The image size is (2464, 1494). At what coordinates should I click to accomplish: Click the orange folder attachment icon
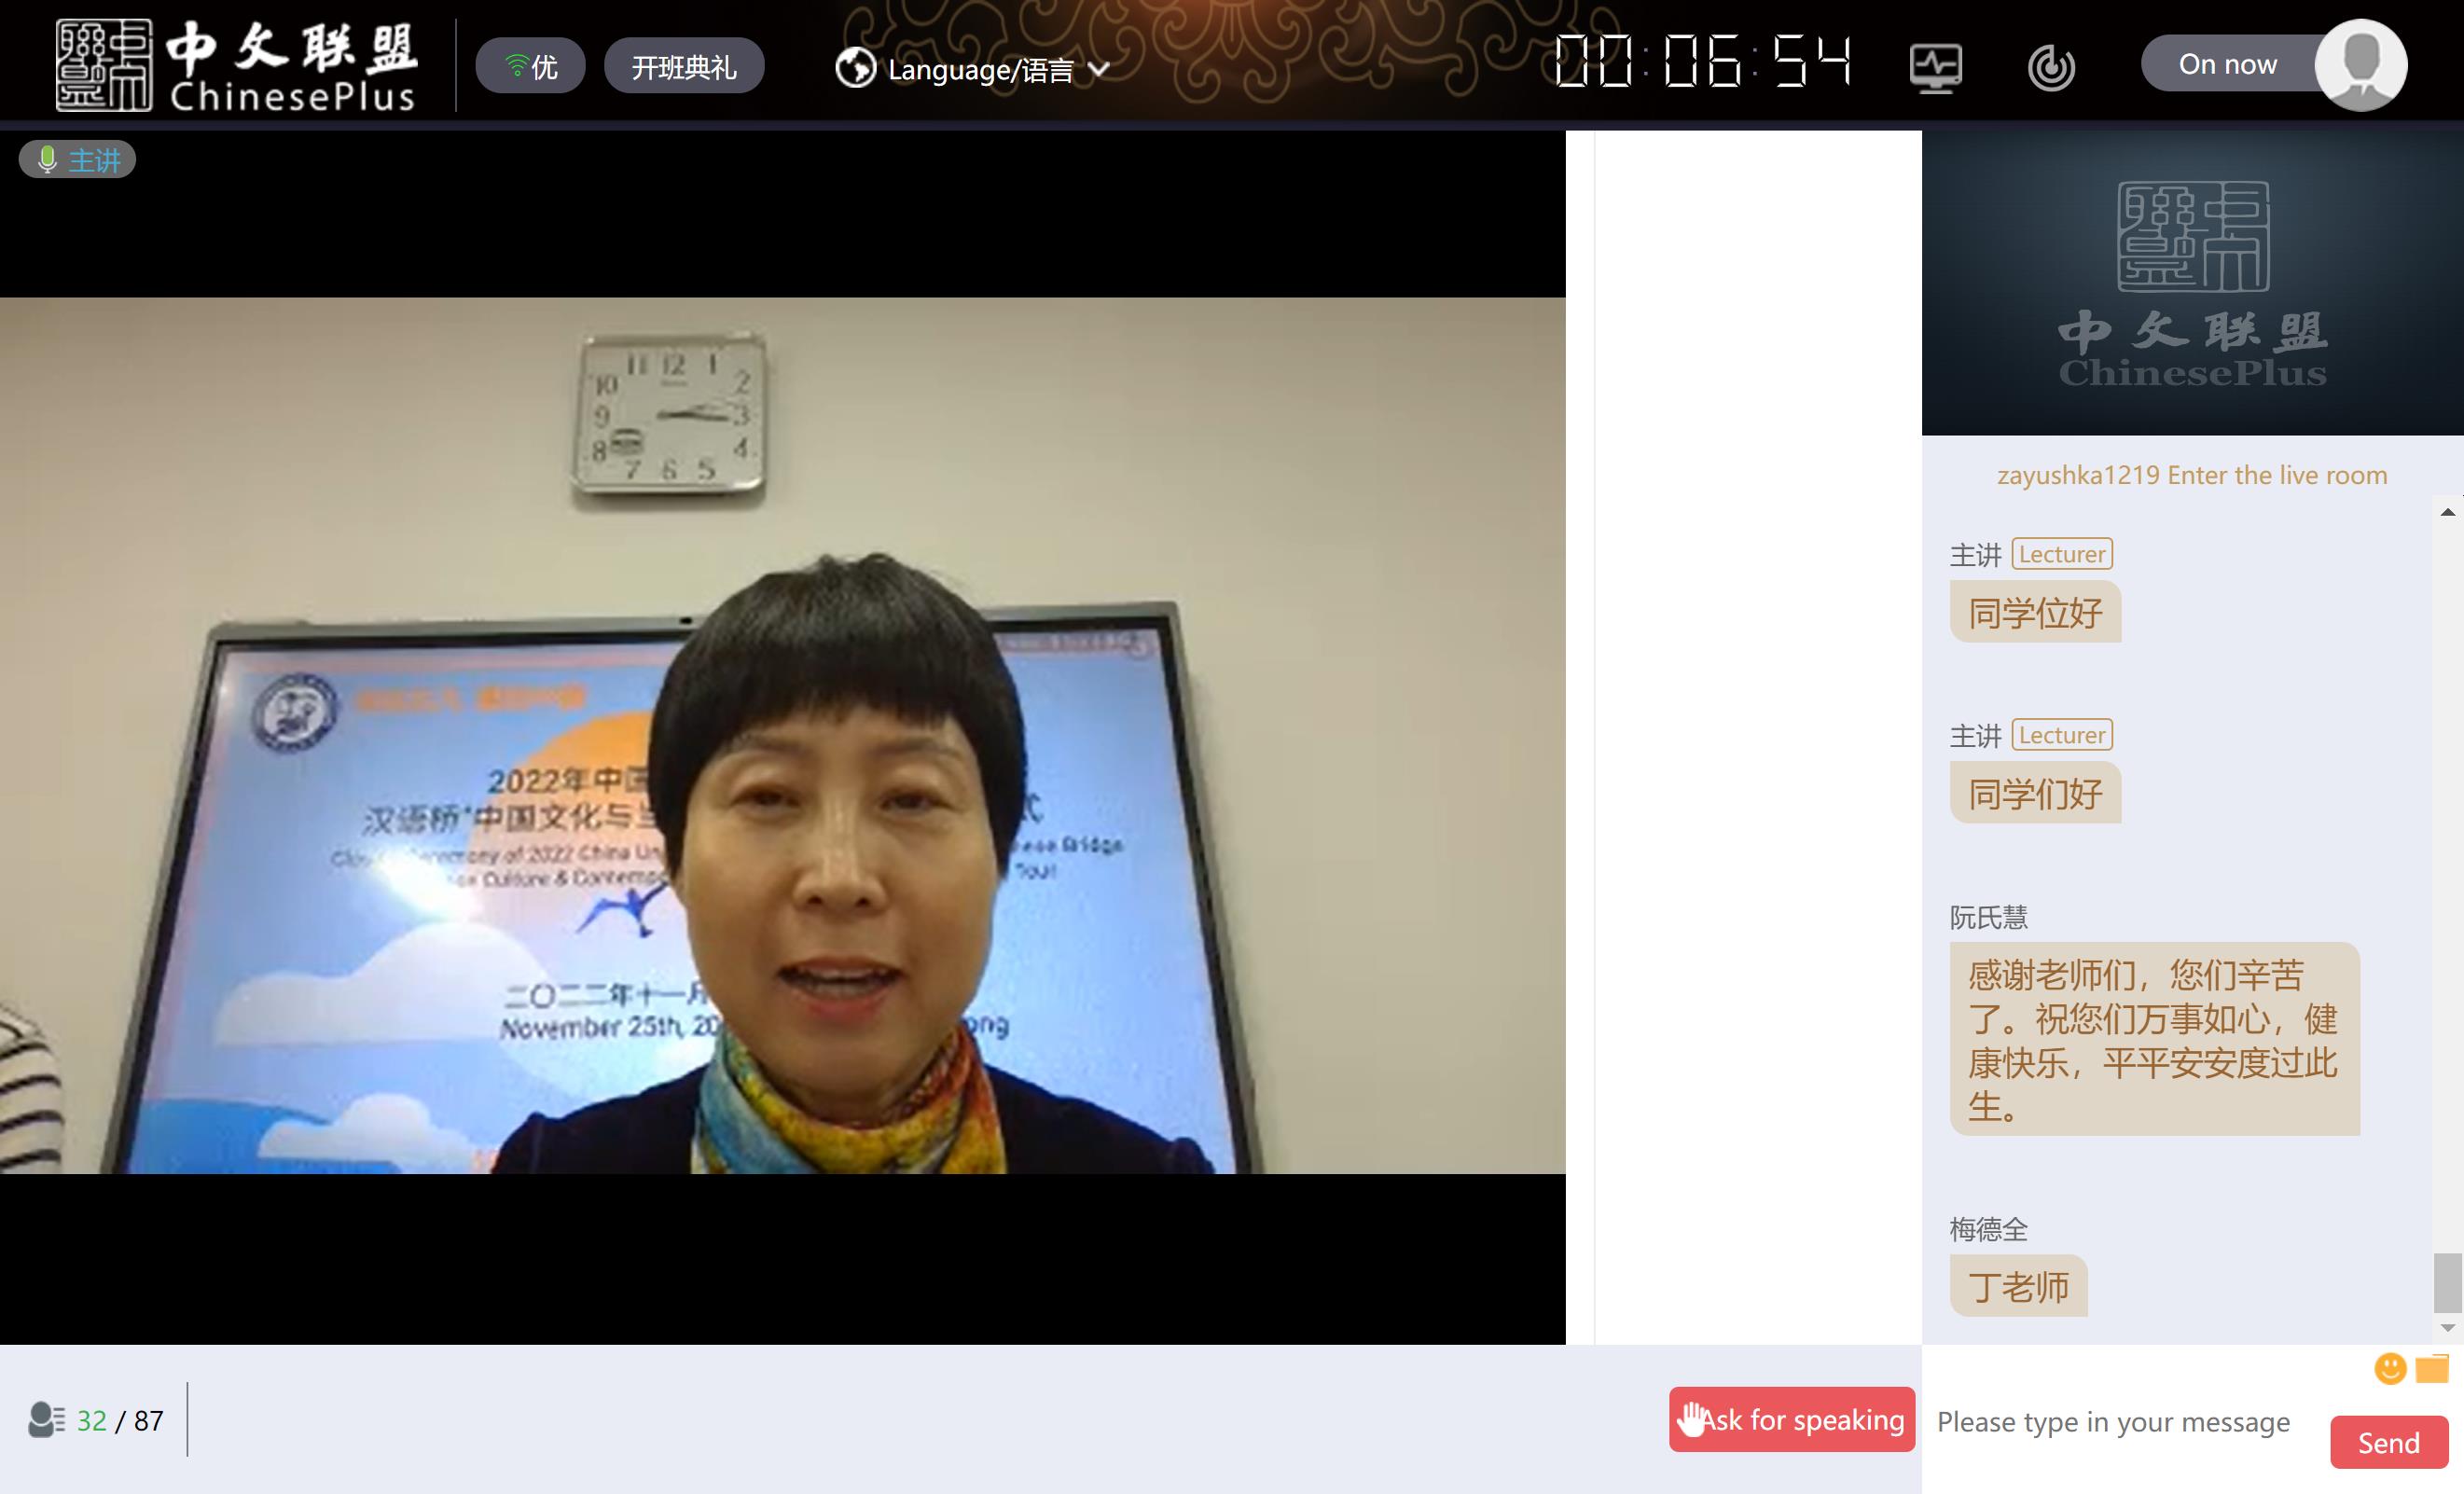click(x=2432, y=1368)
